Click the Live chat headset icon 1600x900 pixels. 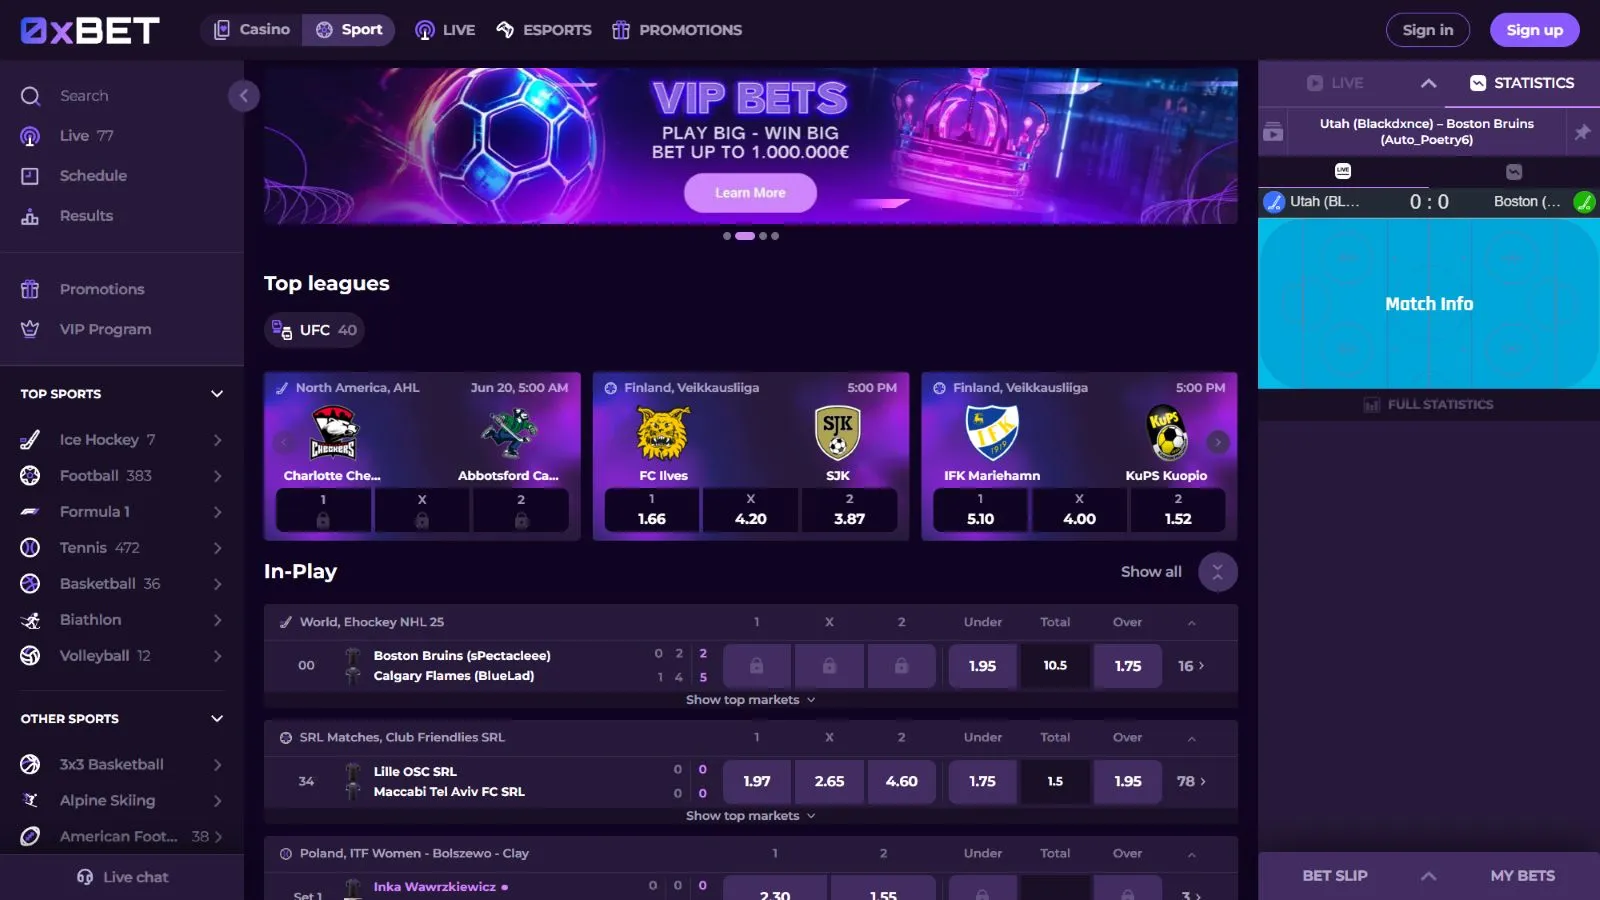pos(85,877)
